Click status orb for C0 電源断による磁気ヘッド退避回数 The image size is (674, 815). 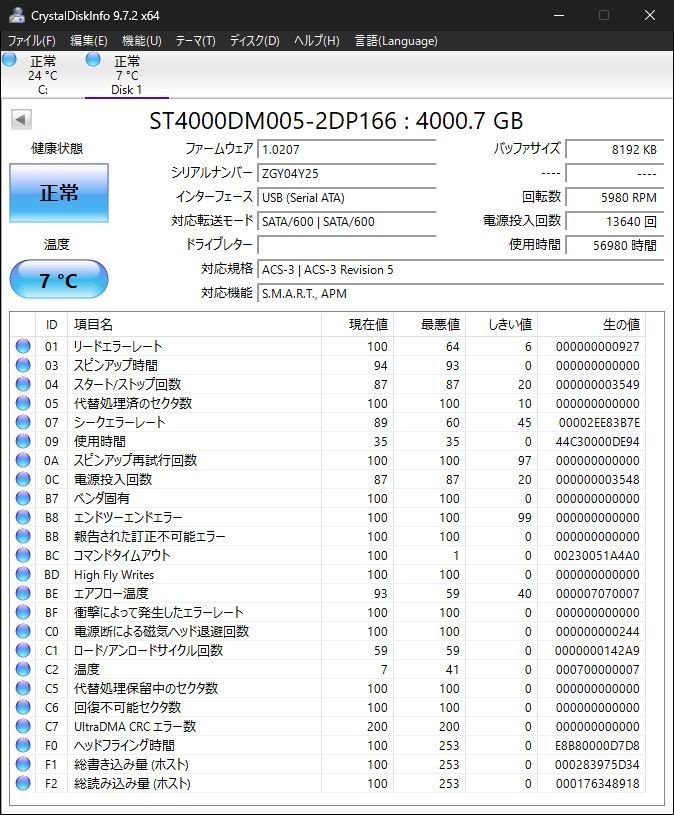coord(23,631)
